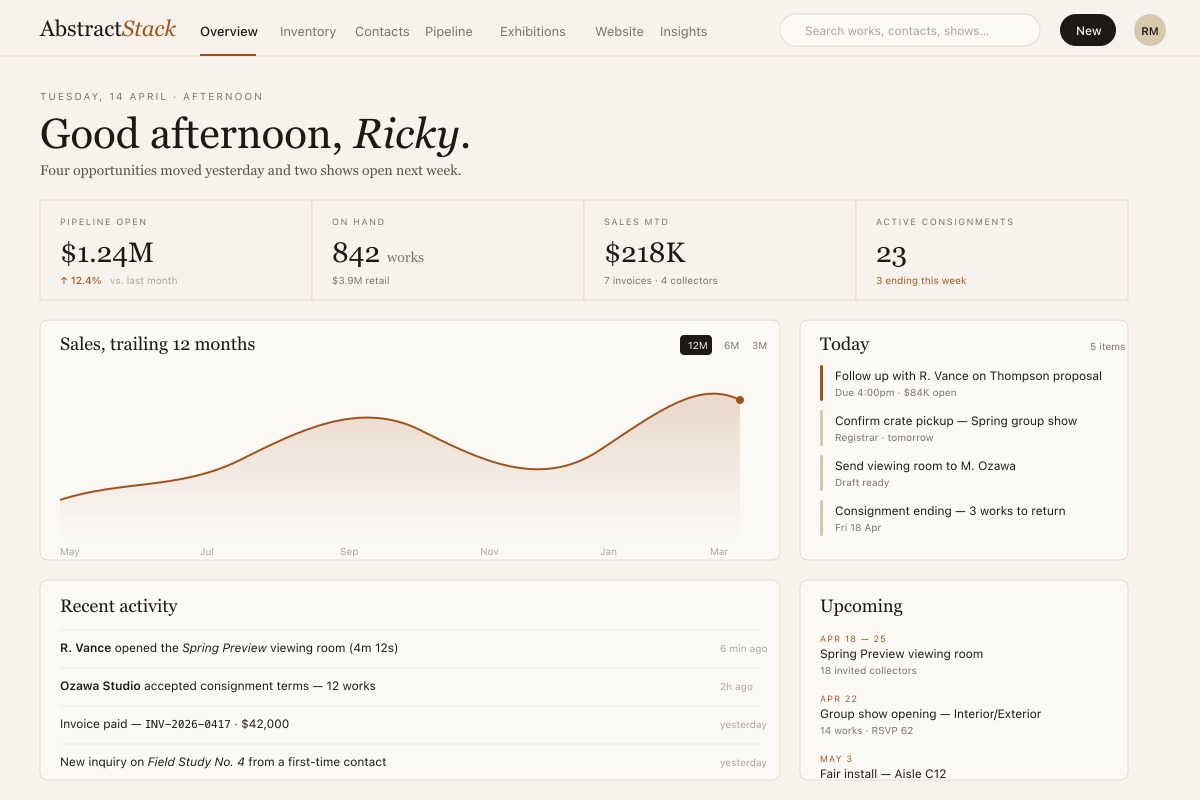Click the '6 min ago' timestamp
Viewport: 1200px width, 800px height.
coord(743,649)
